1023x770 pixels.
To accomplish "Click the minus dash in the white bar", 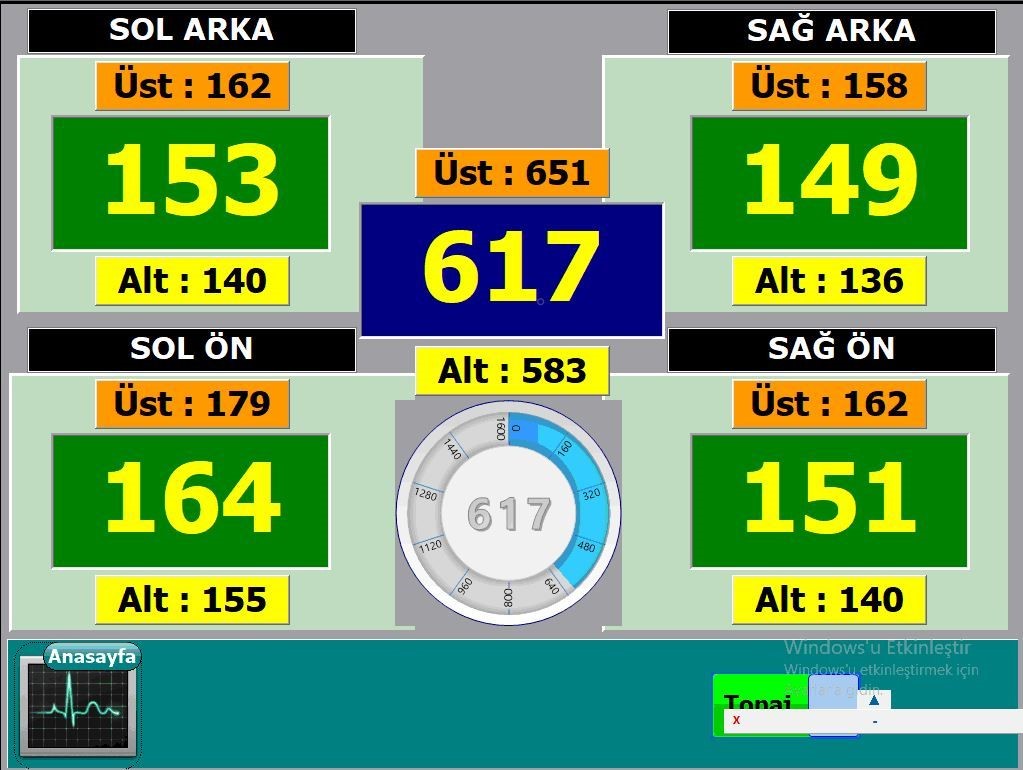I will point(875,721).
